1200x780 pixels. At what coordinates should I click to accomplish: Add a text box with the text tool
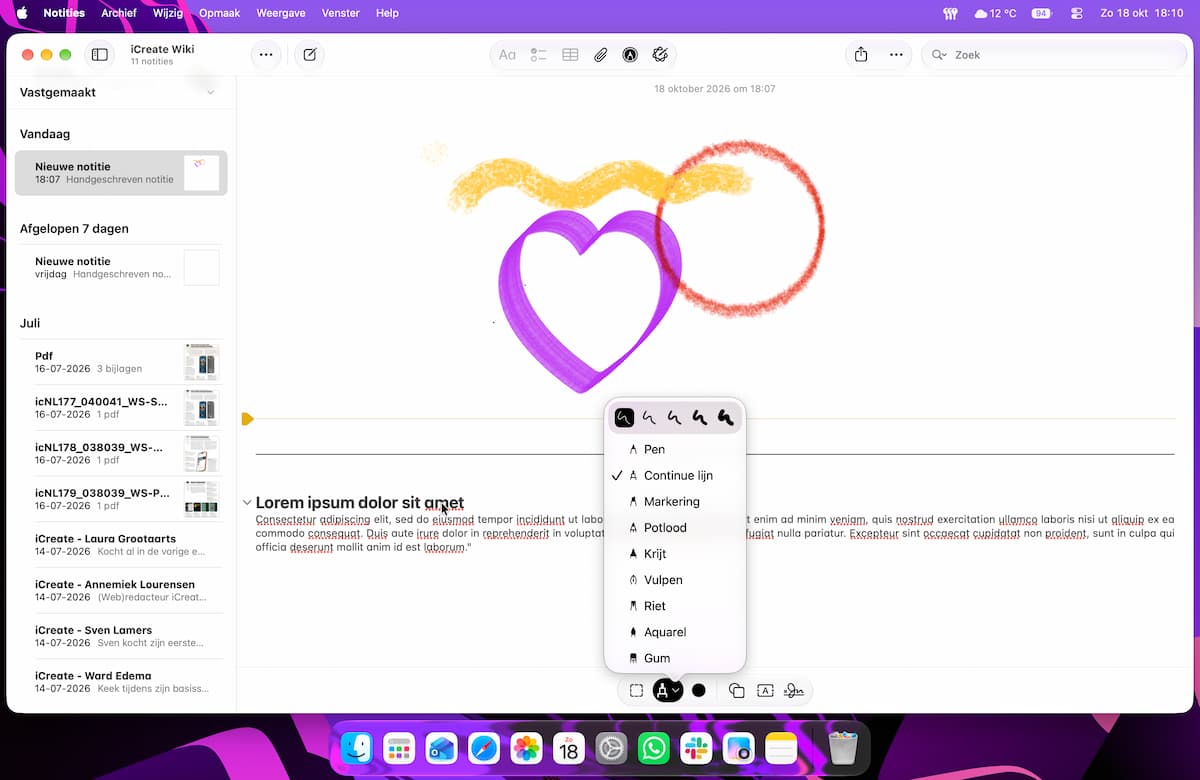pos(765,690)
